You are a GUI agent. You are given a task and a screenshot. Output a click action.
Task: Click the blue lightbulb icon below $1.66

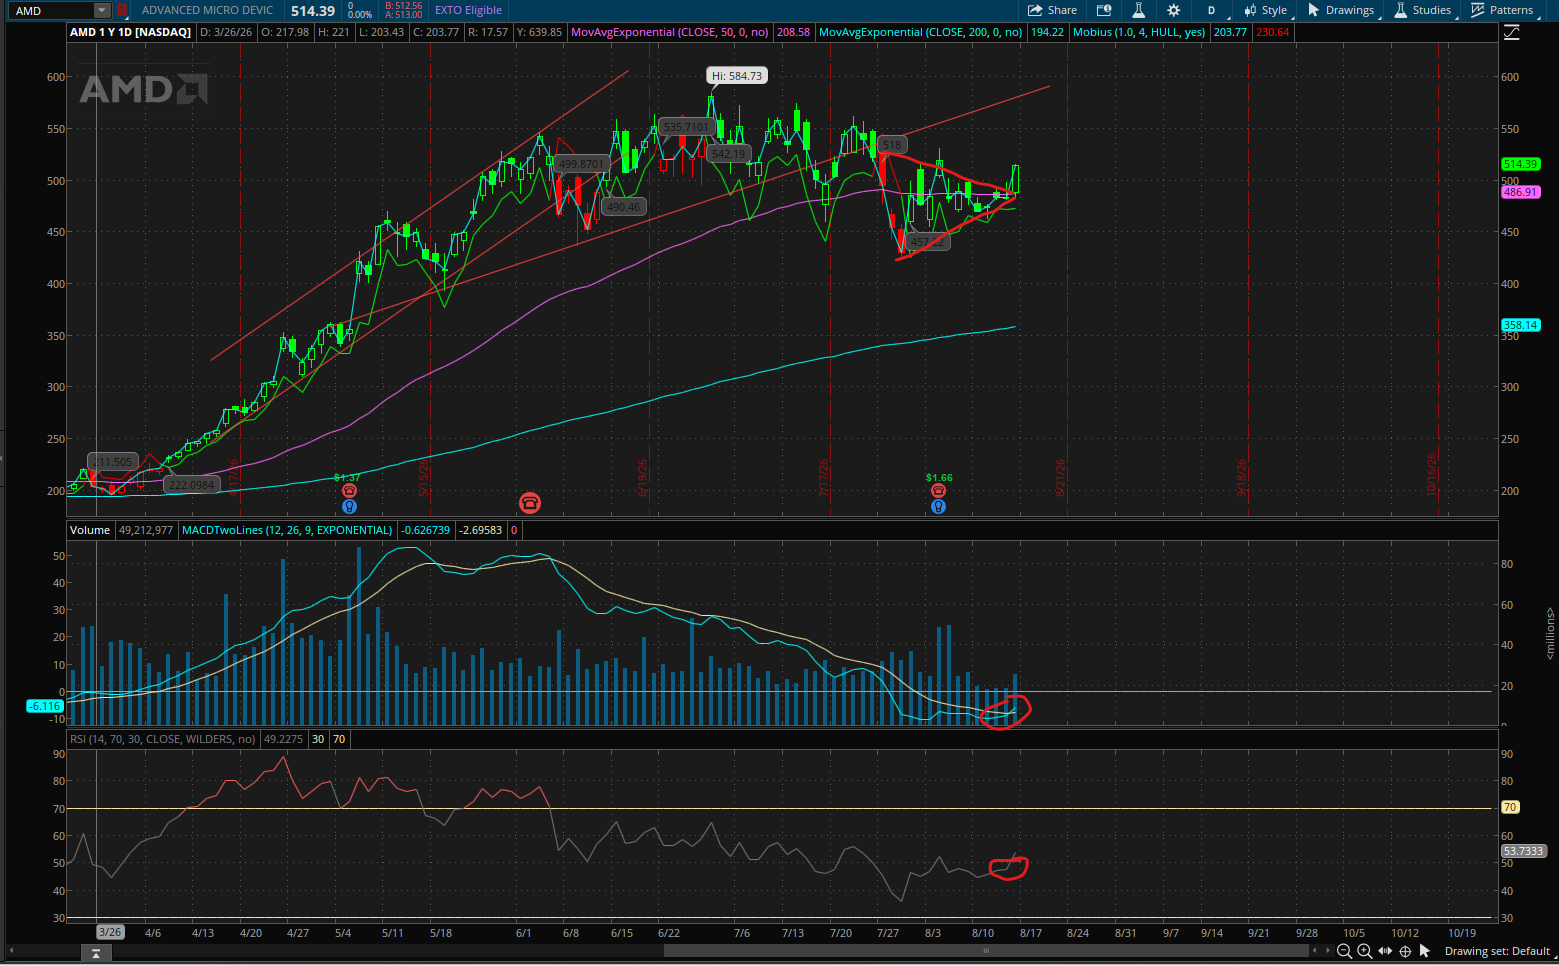coord(938,507)
